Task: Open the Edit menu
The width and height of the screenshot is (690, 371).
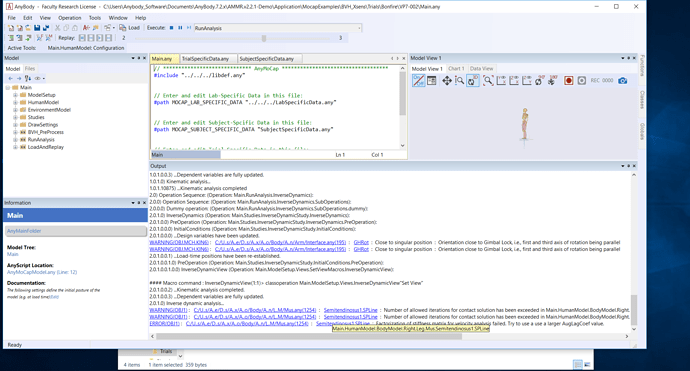Action: pos(28,18)
